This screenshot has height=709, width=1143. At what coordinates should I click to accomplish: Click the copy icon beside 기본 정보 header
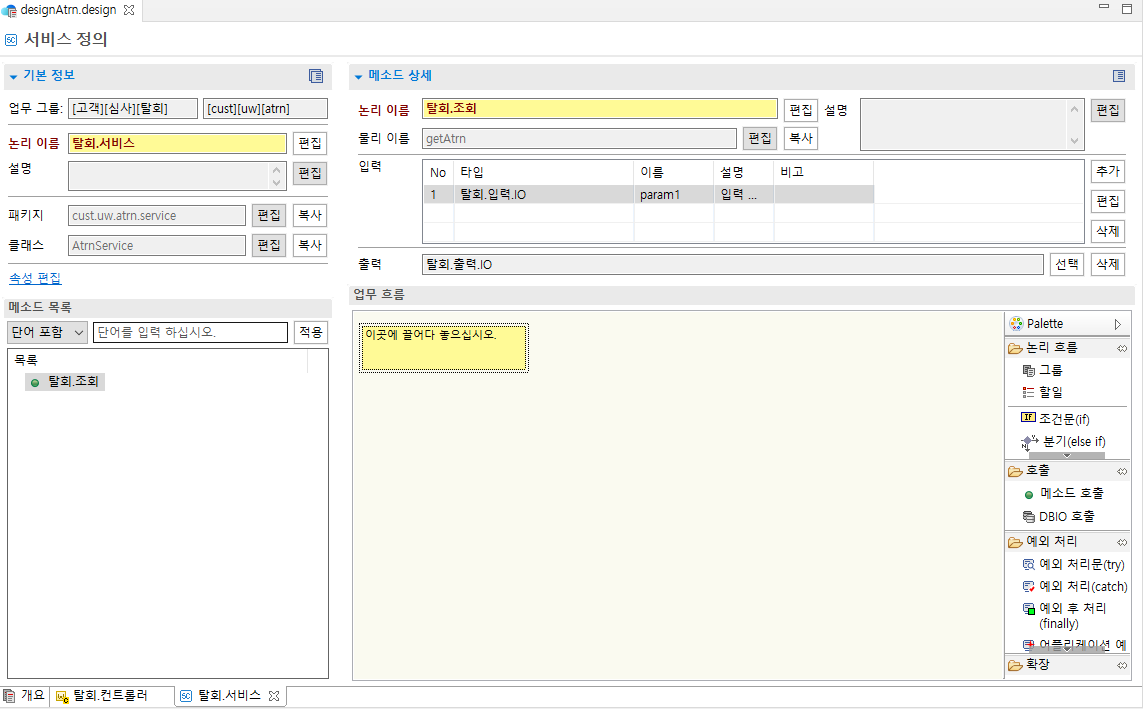pyautogui.click(x=316, y=75)
